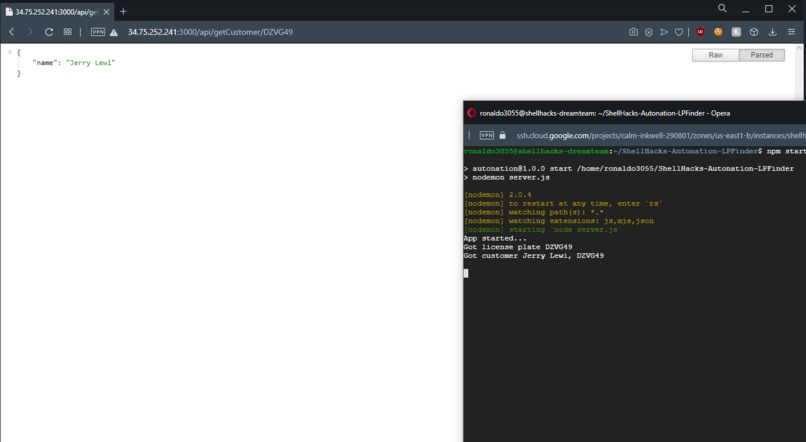Click the address bar showing 34.75.252.241:3000
The width and height of the screenshot is (806, 442).
click(x=210, y=32)
